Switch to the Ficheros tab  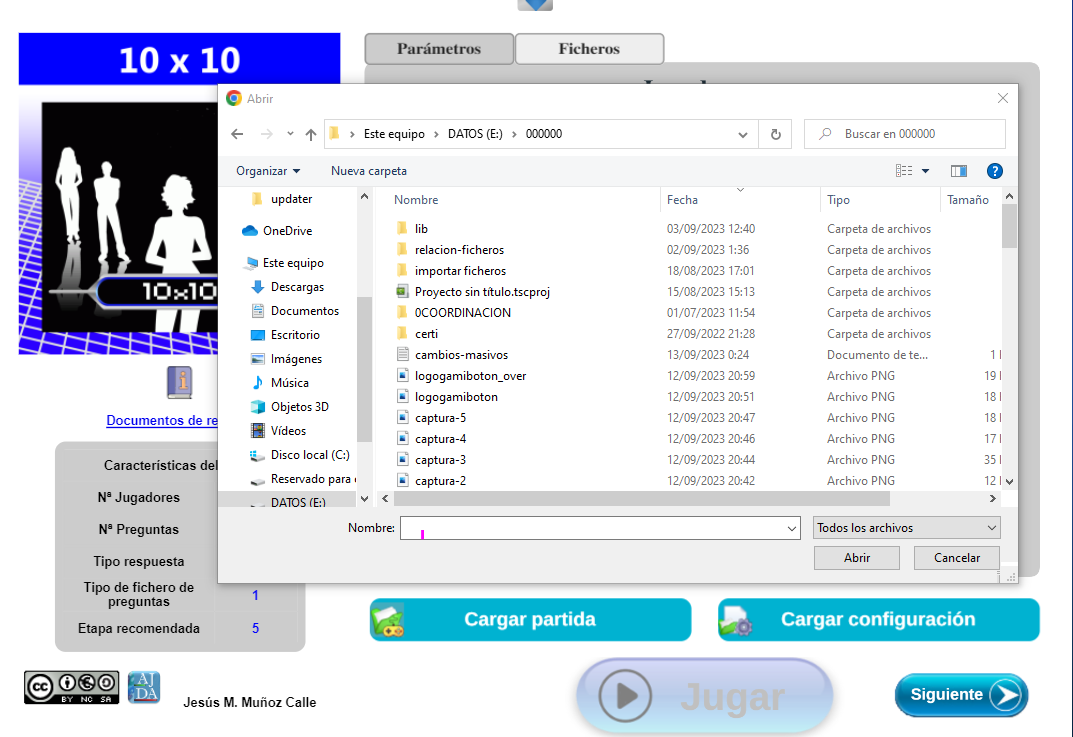coord(589,49)
